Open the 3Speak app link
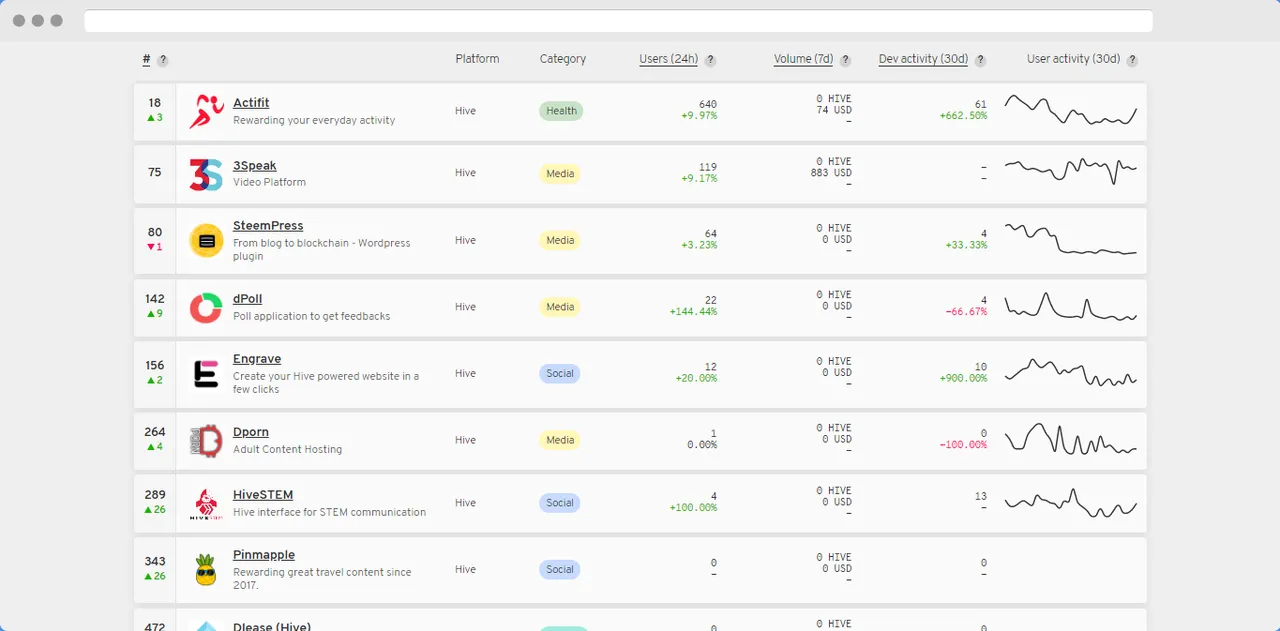The image size is (1280, 631). pos(255,166)
